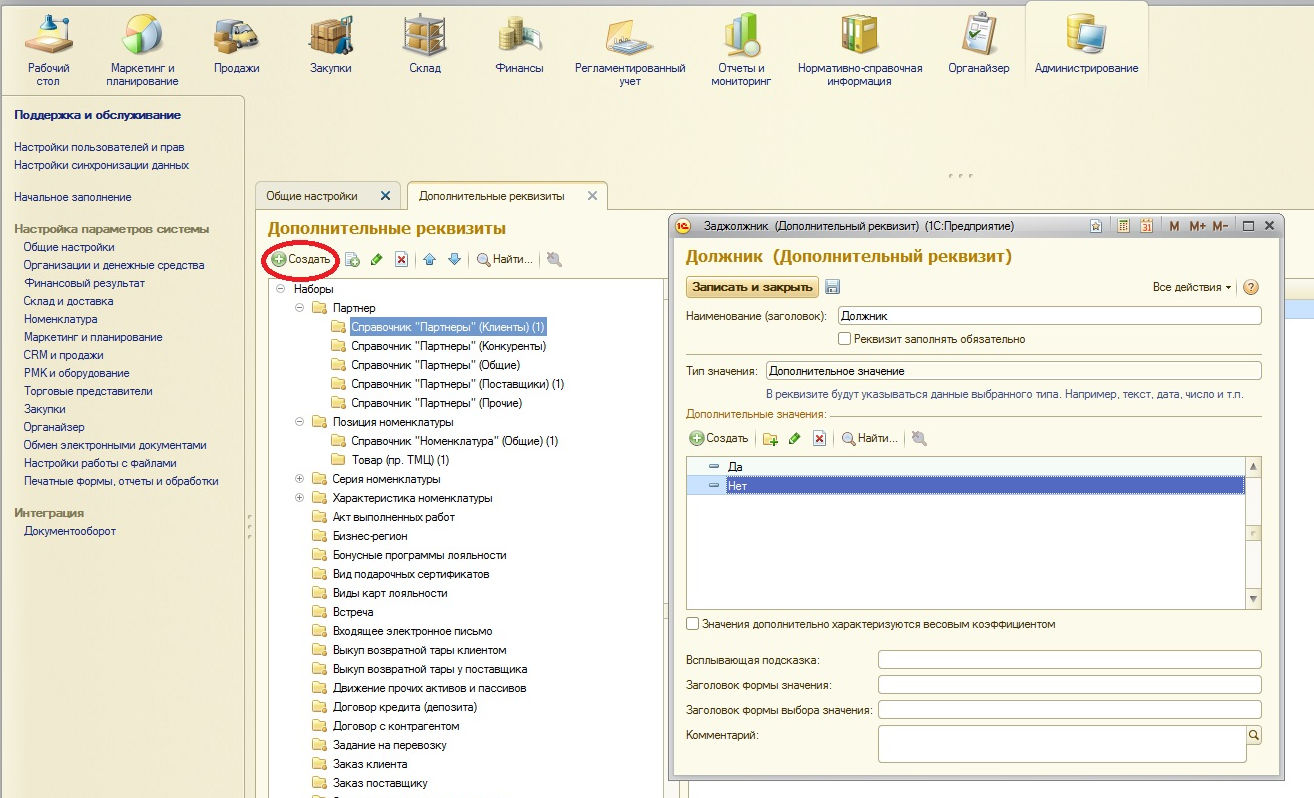The width and height of the screenshot is (1314, 798).
Task: Close the Дополнительные реквизиты tab
Action: point(592,196)
